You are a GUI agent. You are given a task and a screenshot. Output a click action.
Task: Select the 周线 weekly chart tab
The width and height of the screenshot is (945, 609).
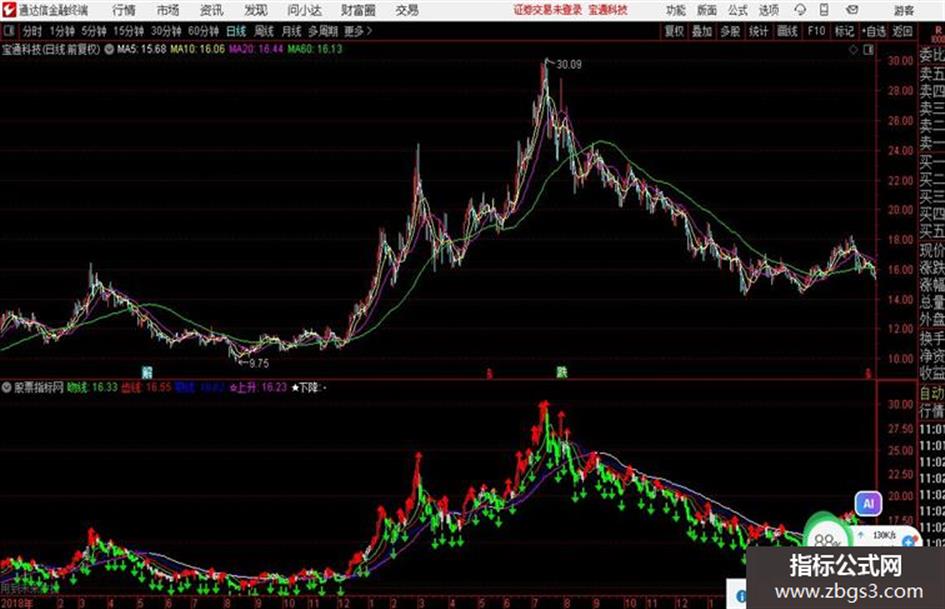264,31
